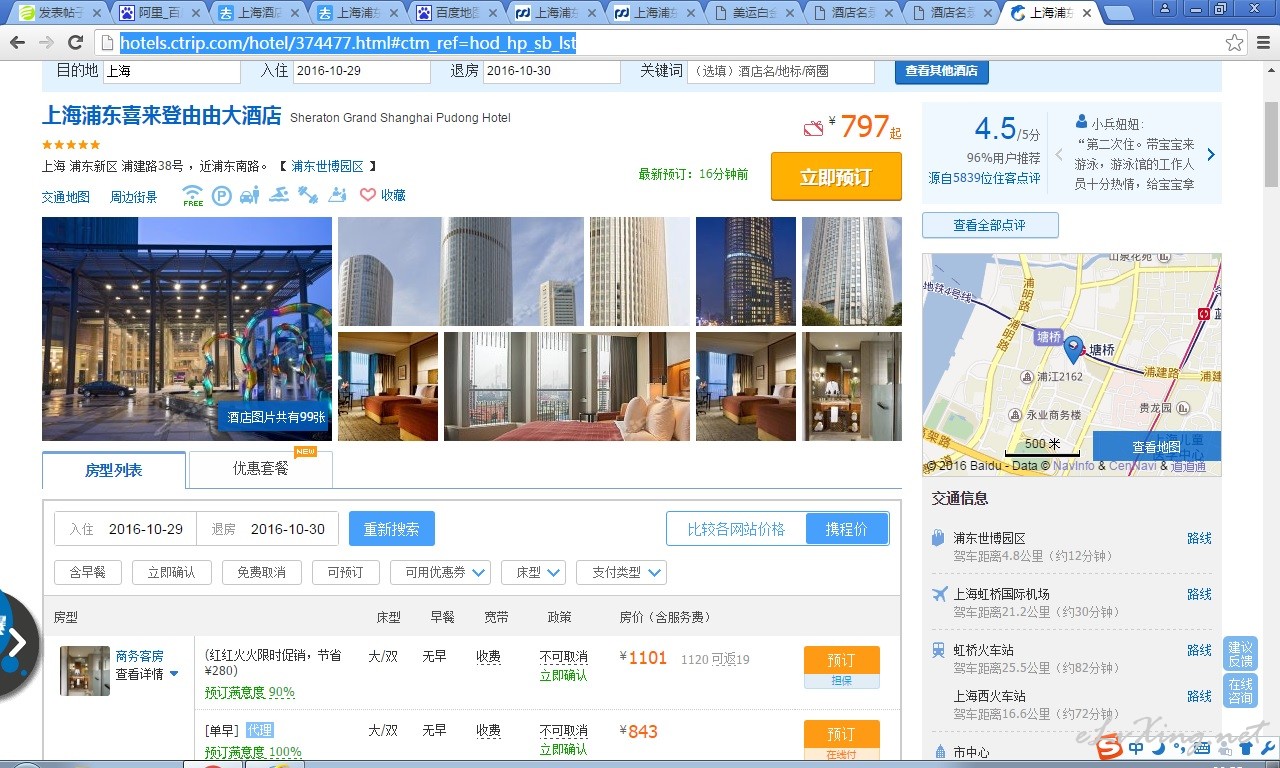1280x768 pixels.
Task: Click 查看地图 button on the map
Action: point(1156,446)
